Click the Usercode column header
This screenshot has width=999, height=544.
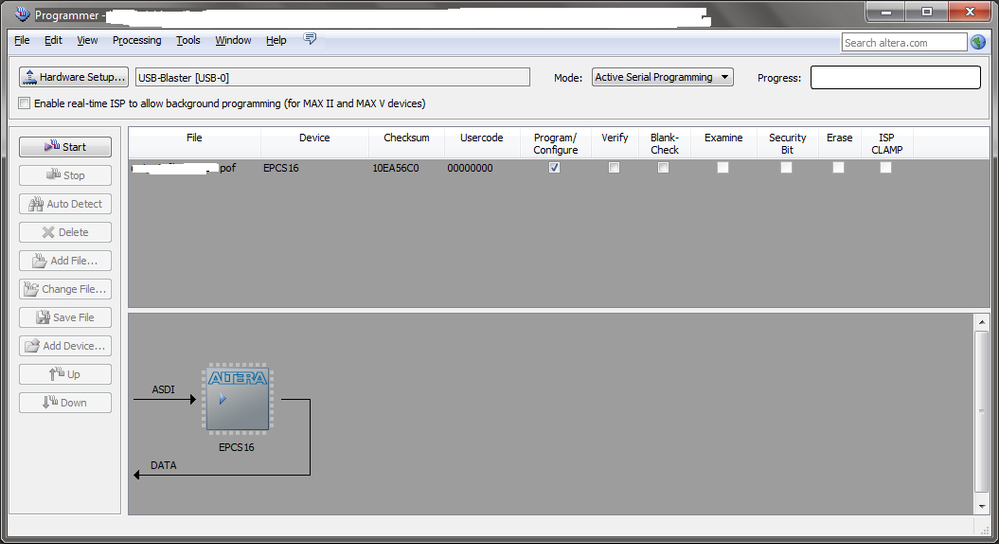coord(482,143)
